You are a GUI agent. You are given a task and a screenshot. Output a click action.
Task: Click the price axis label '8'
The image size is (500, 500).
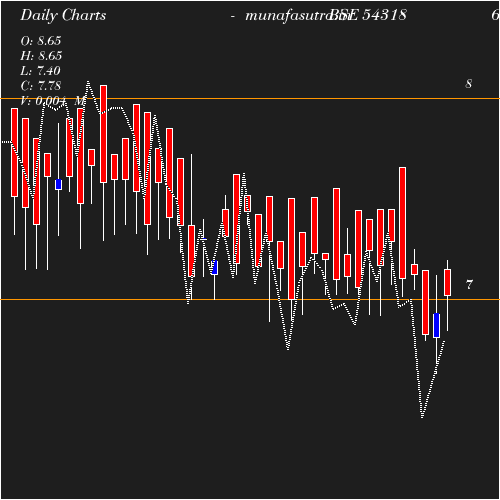[469, 84]
